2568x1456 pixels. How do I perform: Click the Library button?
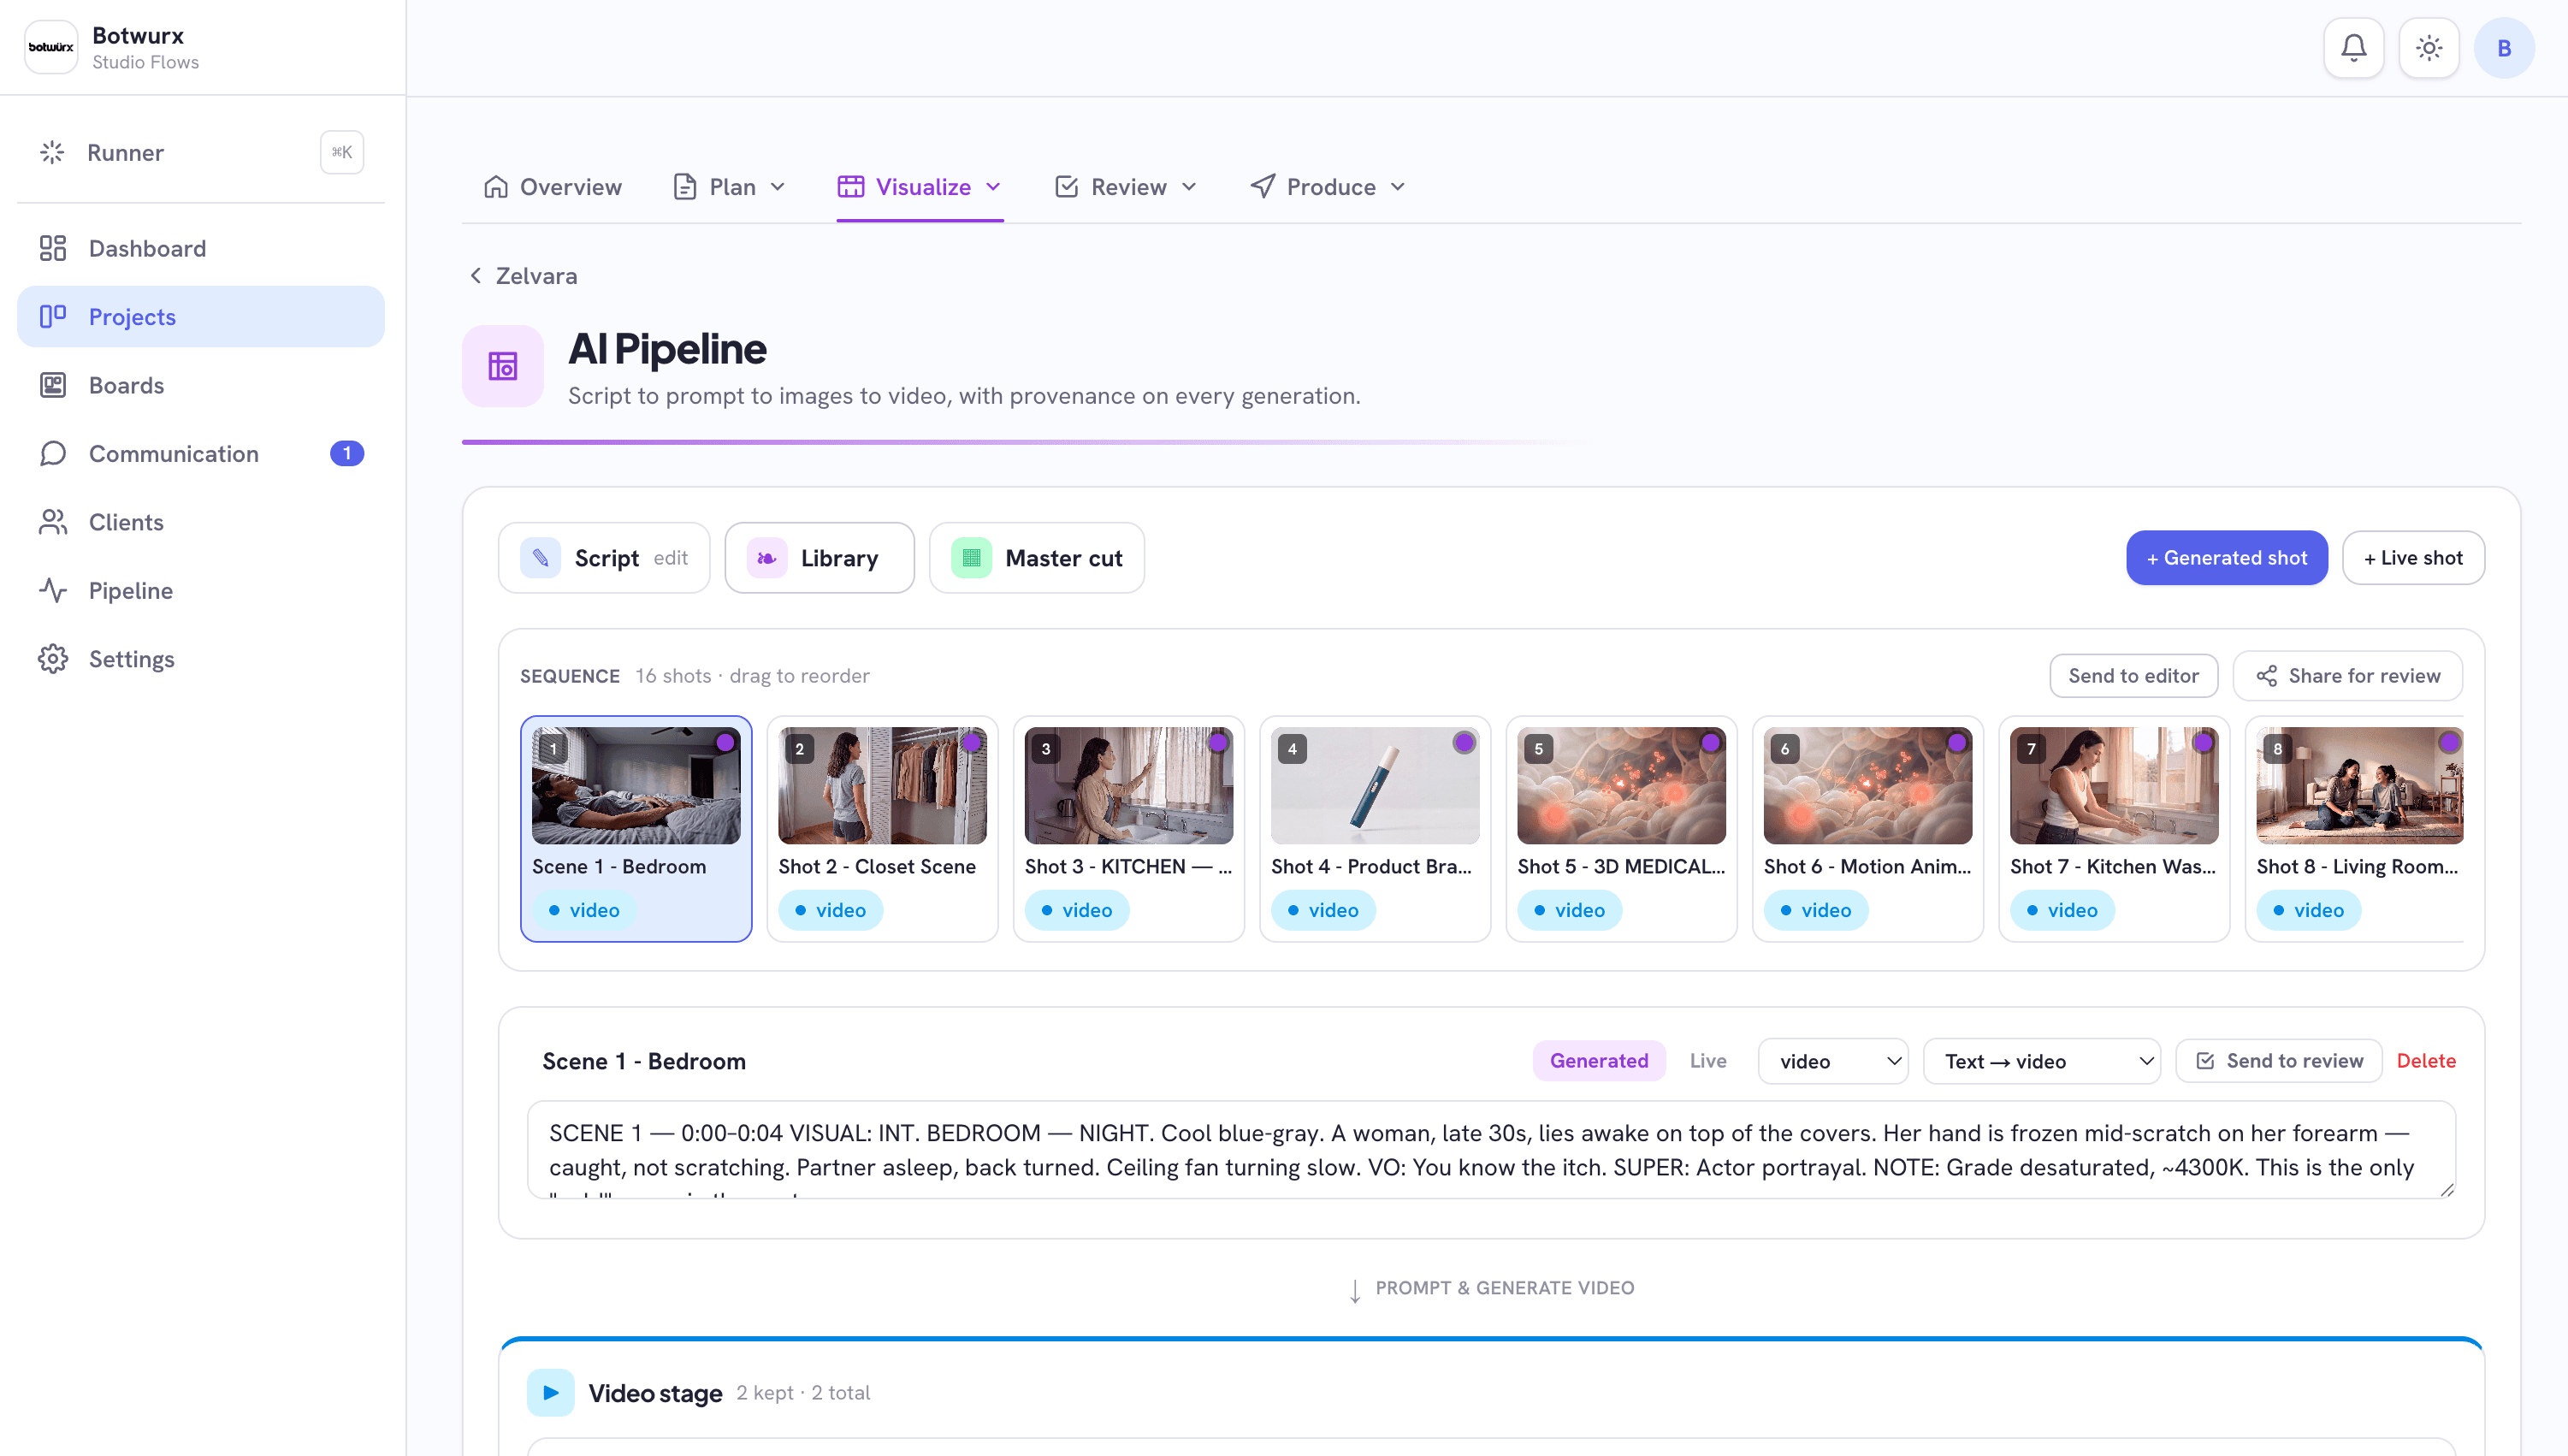[x=819, y=558]
